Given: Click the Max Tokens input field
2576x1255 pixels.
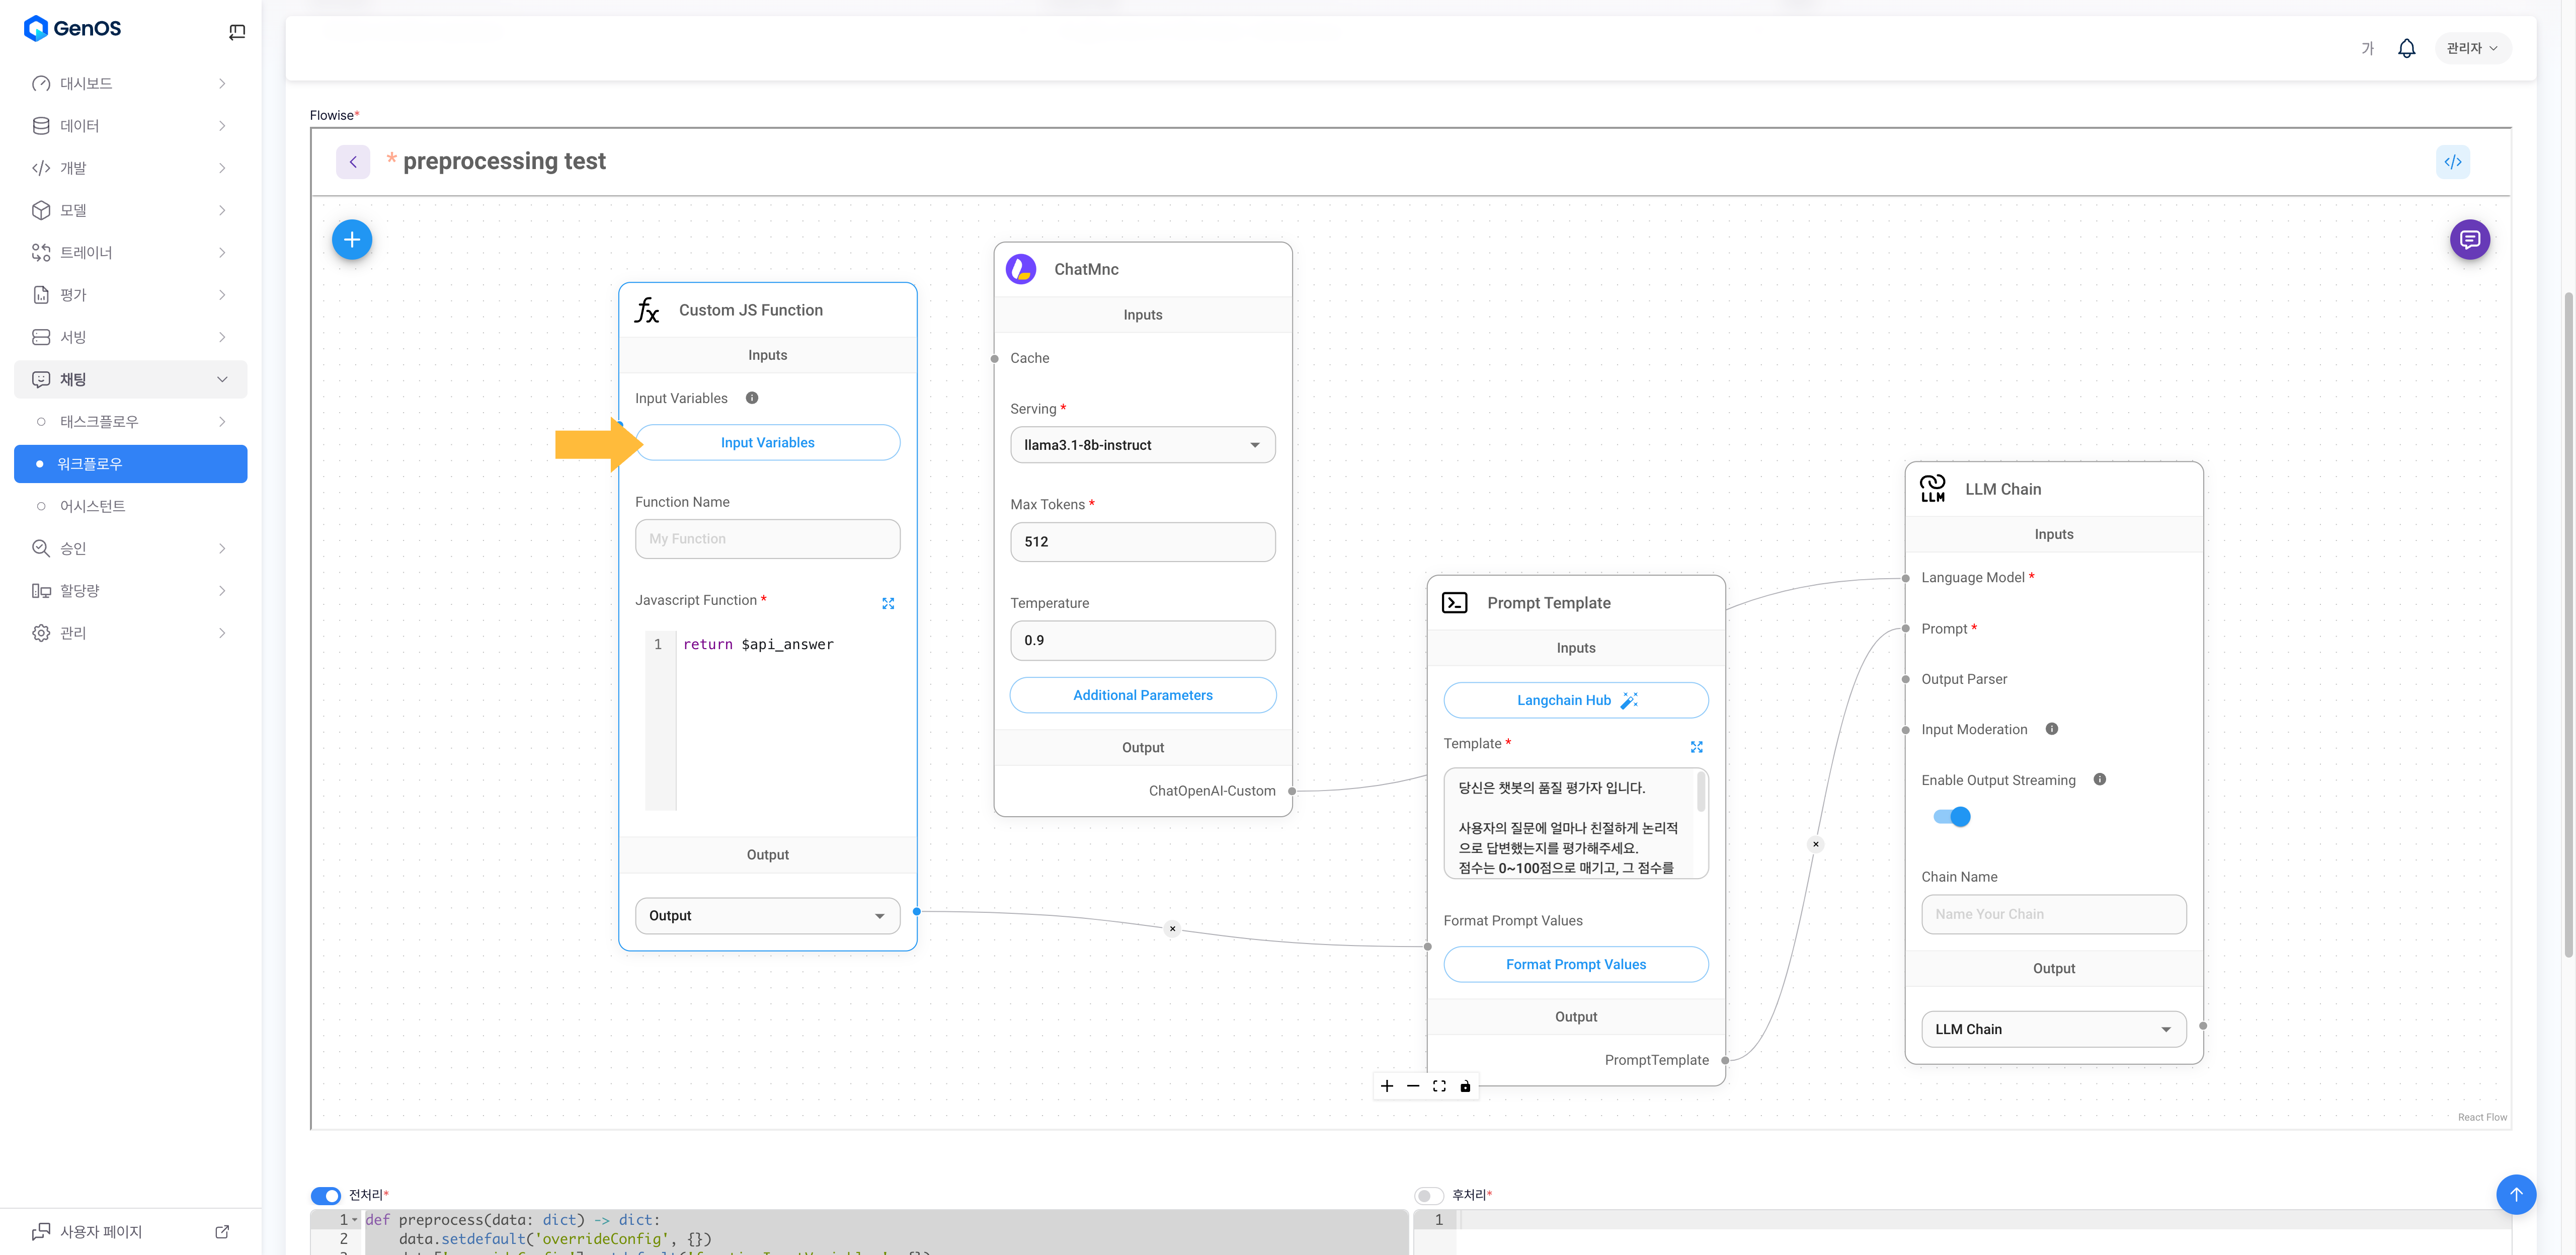Looking at the screenshot, I should [1142, 542].
